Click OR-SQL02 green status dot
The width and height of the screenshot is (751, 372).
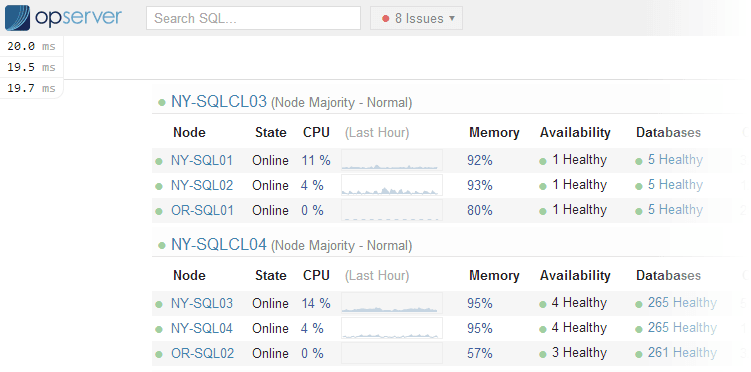(159, 355)
